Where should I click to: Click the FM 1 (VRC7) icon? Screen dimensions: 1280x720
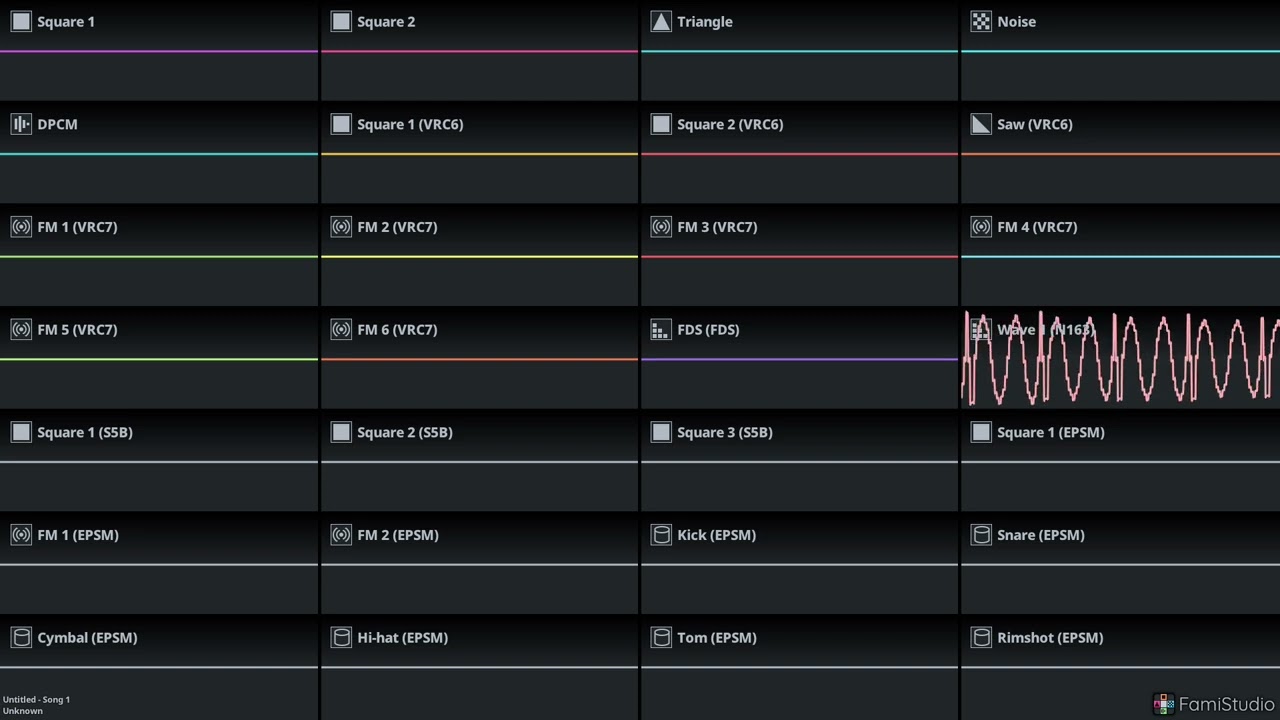click(21, 227)
